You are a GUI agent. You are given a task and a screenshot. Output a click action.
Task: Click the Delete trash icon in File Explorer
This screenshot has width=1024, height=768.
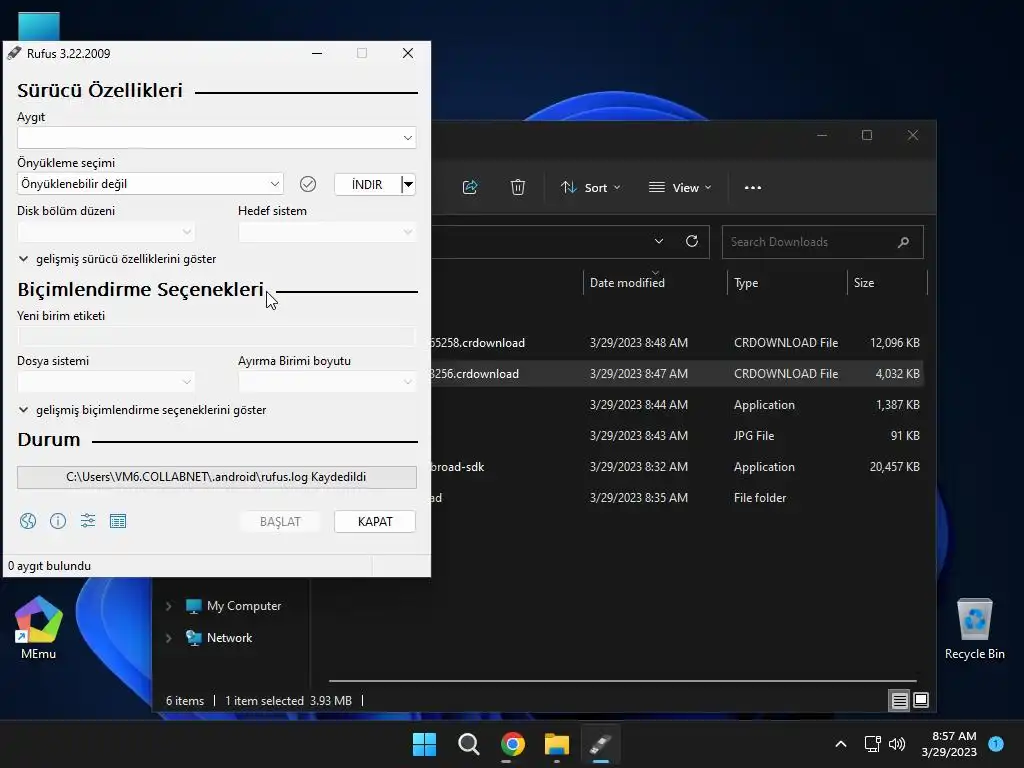tap(518, 187)
